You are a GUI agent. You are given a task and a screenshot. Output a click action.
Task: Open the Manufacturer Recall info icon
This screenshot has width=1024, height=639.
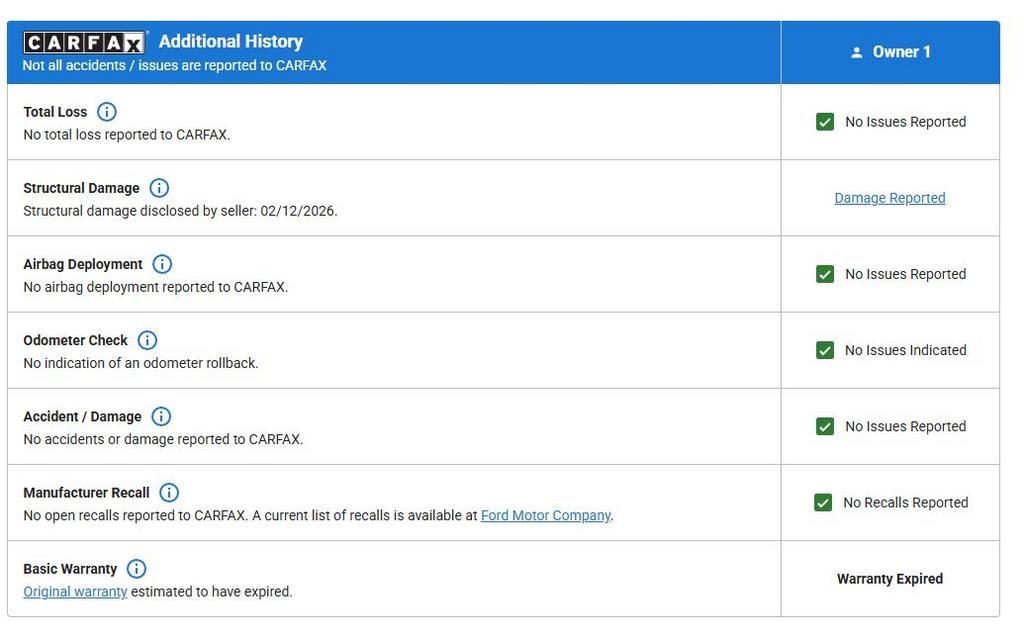pos(169,492)
